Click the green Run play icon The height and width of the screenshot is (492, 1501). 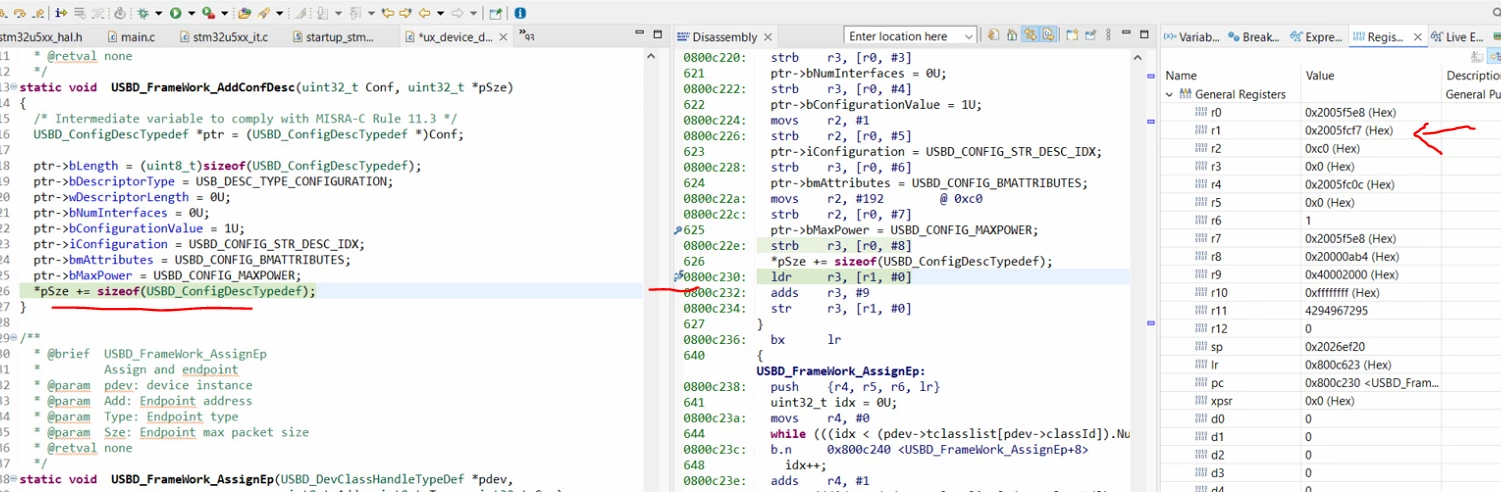coord(176,13)
